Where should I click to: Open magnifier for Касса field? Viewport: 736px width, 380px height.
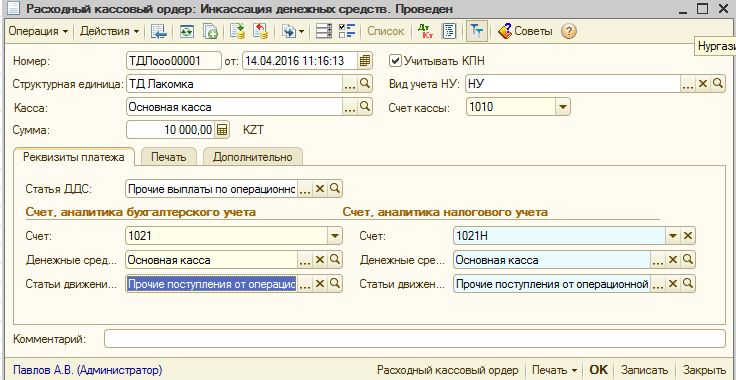[364, 107]
